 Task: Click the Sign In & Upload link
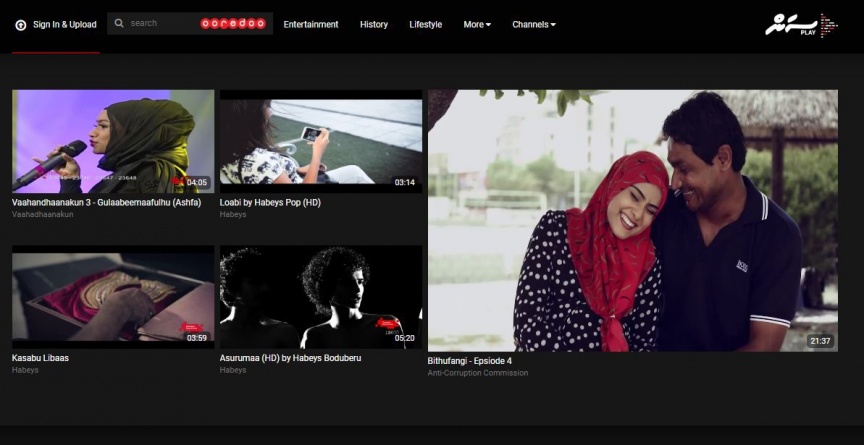pyautogui.click(x=64, y=24)
